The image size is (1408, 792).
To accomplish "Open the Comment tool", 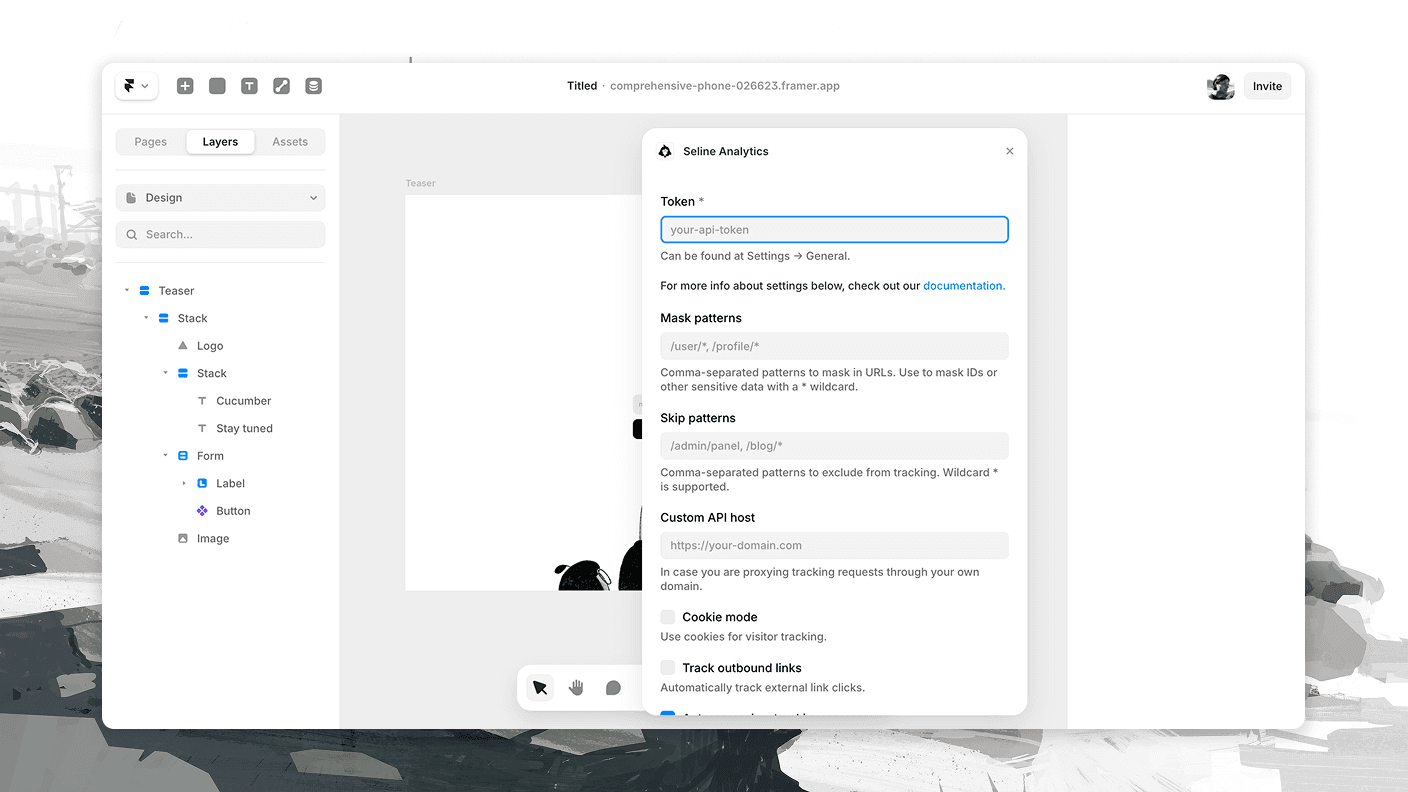I will pyautogui.click(x=613, y=688).
